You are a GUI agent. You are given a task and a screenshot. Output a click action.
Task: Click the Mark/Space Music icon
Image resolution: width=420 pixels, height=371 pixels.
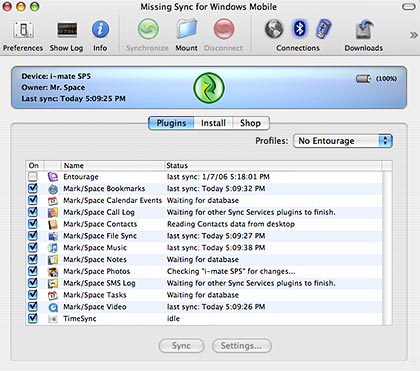click(53, 248)
